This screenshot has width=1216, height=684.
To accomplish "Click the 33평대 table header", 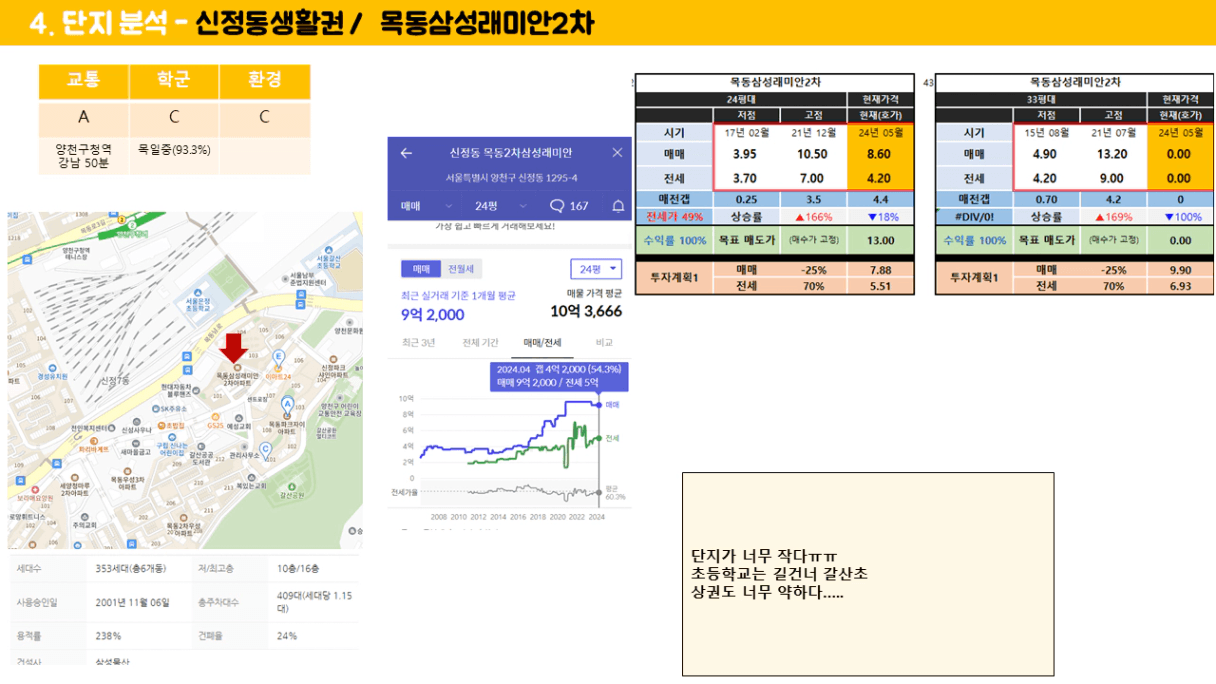I will pyautogui.click(x=1040, y=100).
